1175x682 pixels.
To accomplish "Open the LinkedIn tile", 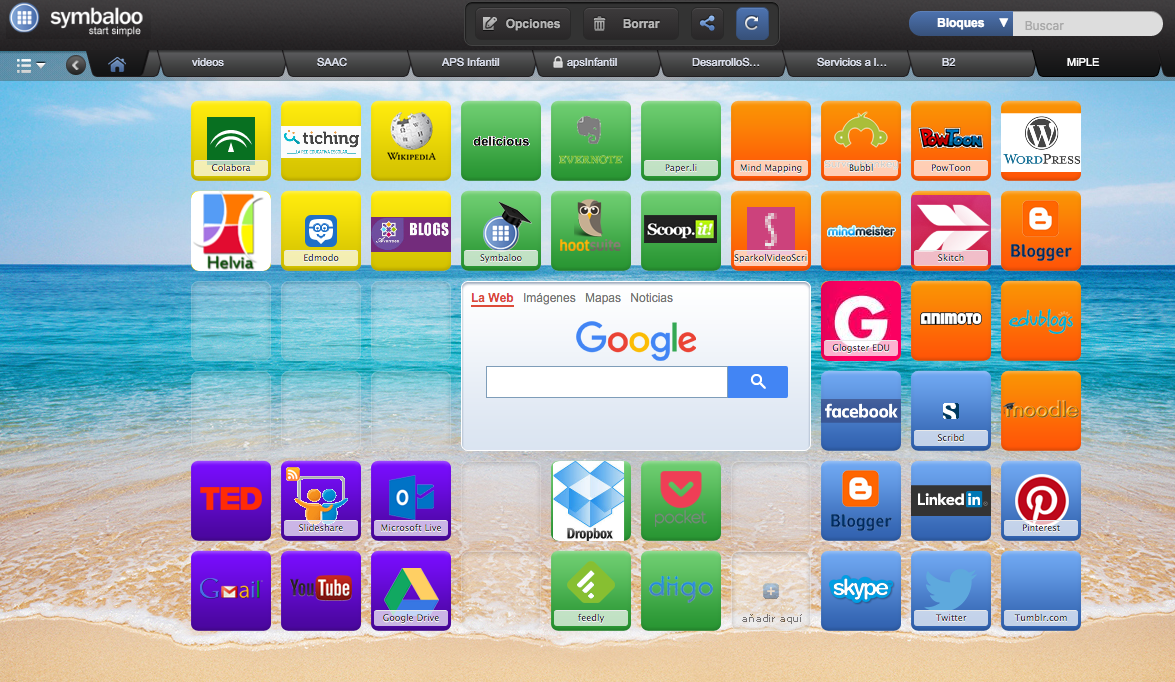I will point(950,501).
